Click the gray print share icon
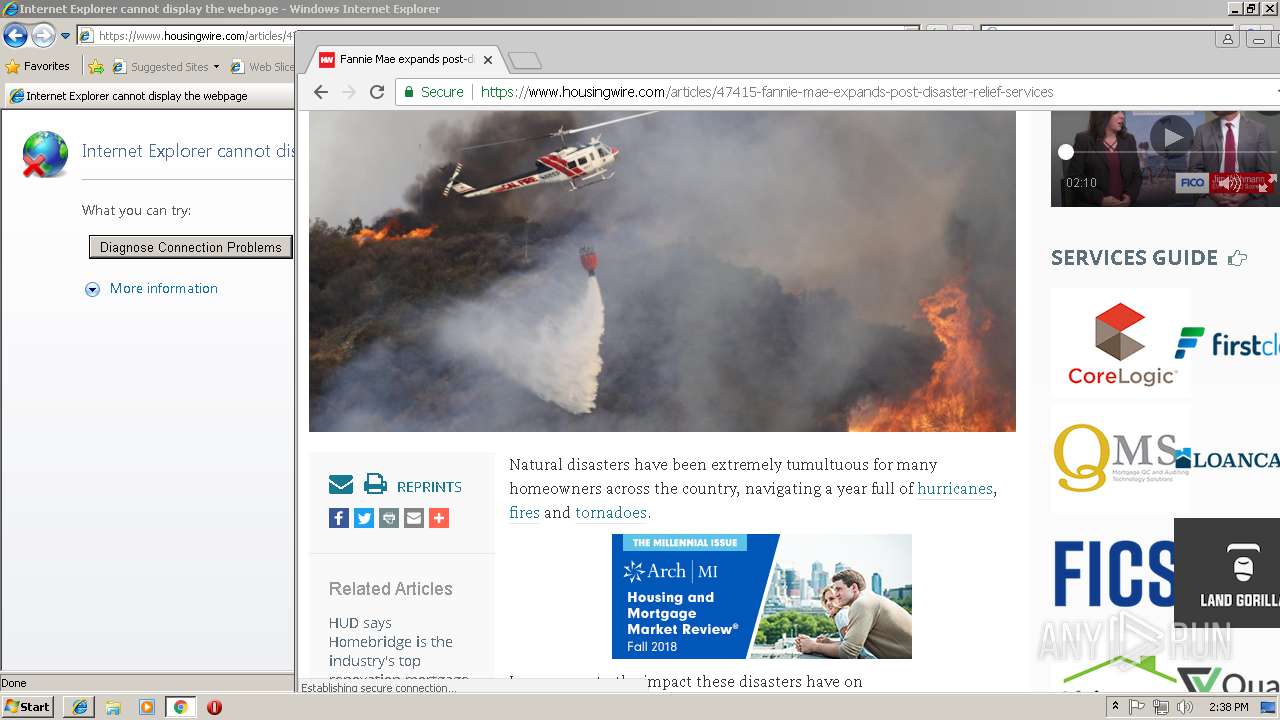Image resolution: width=1280 pixels, height=720 pixels. pyautogui.click(x=389, y=518)
